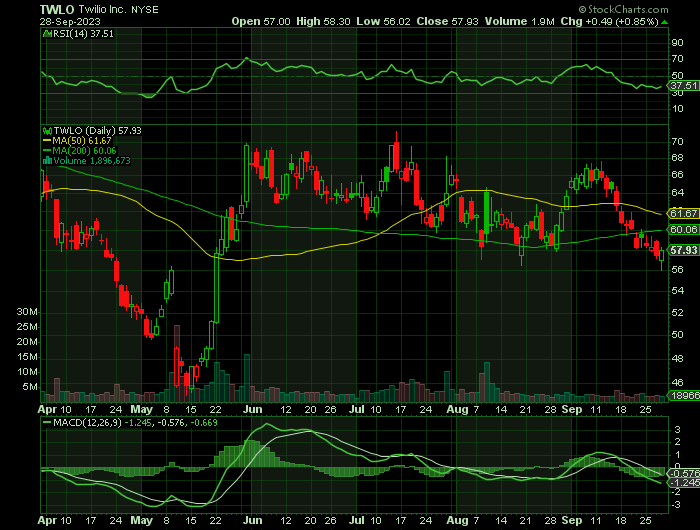700x530 pixels.
Task: Click the 46 label on the price axis
Action: 678,383
